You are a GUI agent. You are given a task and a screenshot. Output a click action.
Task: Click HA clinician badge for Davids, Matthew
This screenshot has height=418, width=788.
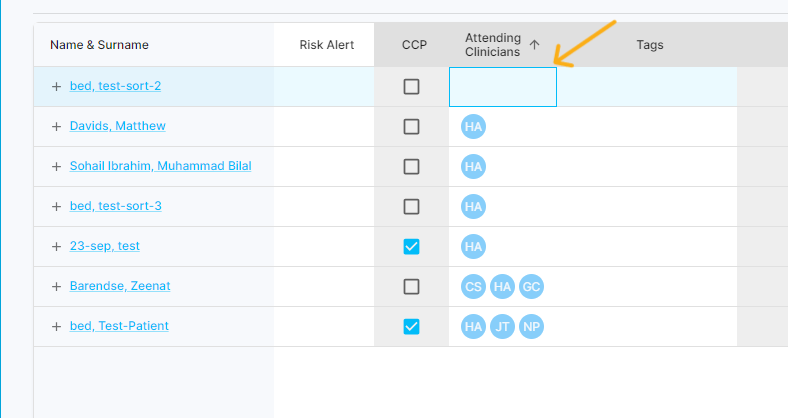click(474, 127)
